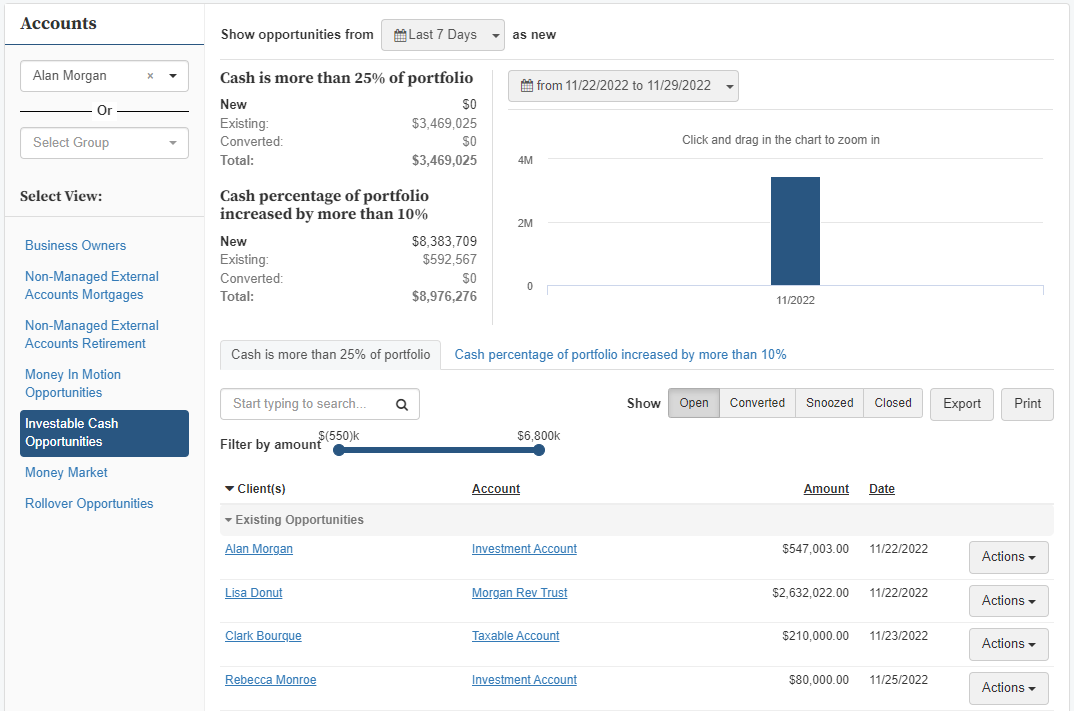Screen dimensions: 1074x711
Task: Open the Actions dropdown for Clark Bourque
Action: pos(1008,644)
